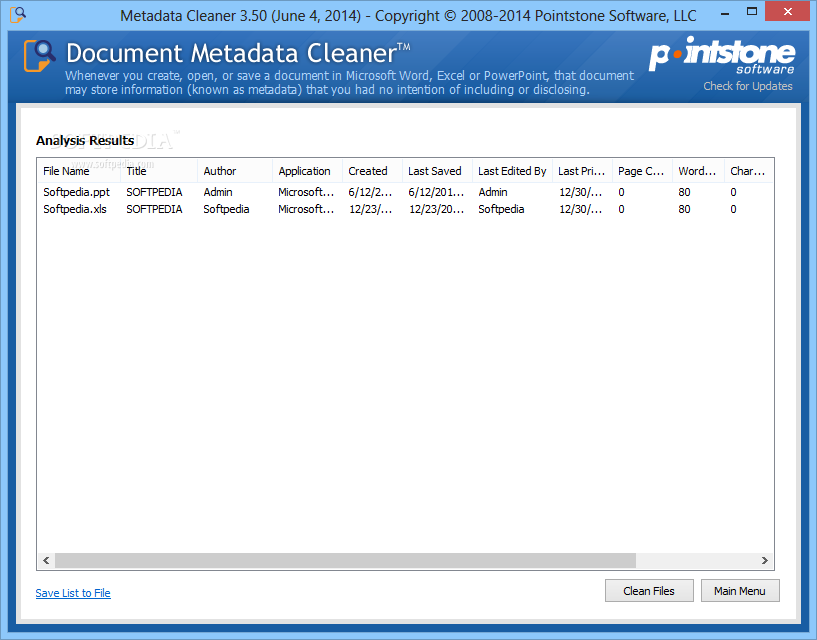
Task: Click Last Edited By 'Admin' cell
Action: (x=493, y=192)
